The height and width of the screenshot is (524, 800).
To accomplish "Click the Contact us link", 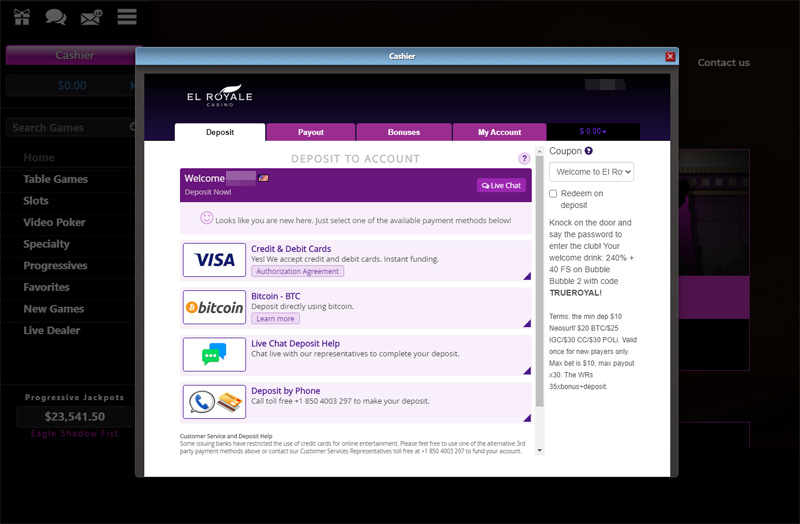I will point(723,63).
